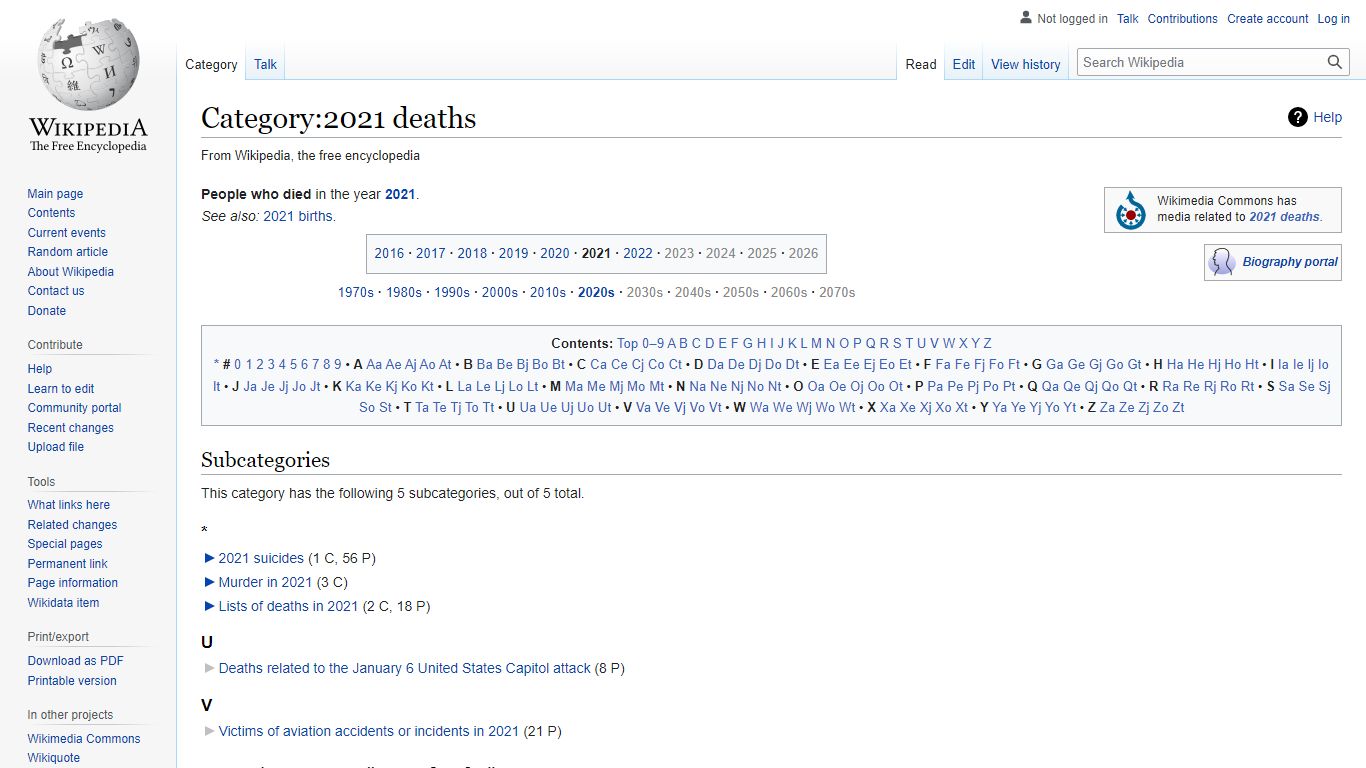Open the Wikidata item link
The image size is (1366, 768).
point(63,603)
